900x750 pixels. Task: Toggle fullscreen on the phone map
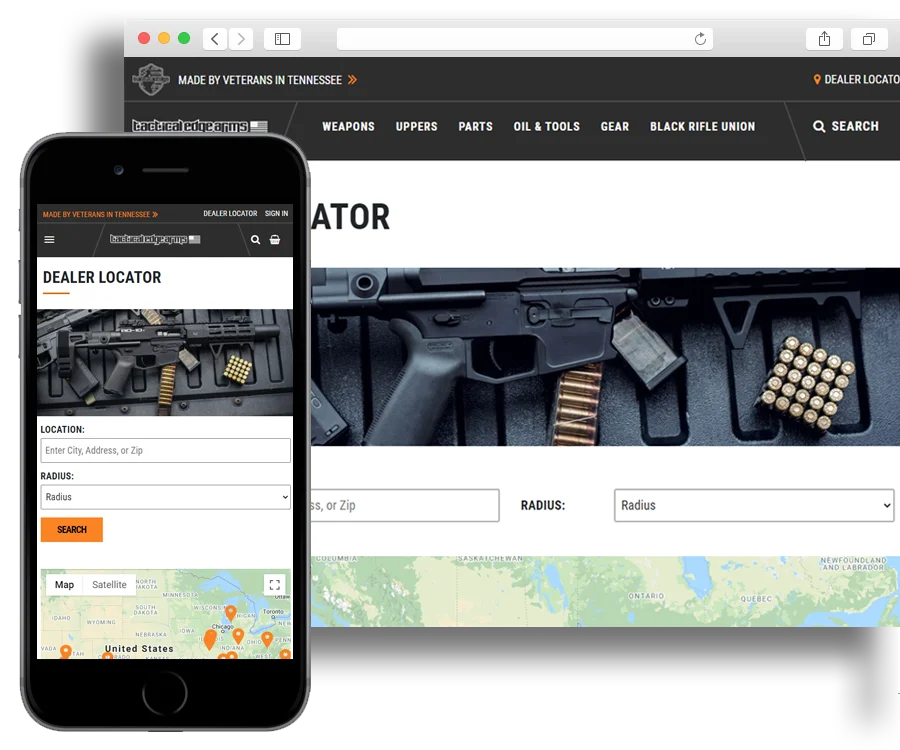pos(275,585)
